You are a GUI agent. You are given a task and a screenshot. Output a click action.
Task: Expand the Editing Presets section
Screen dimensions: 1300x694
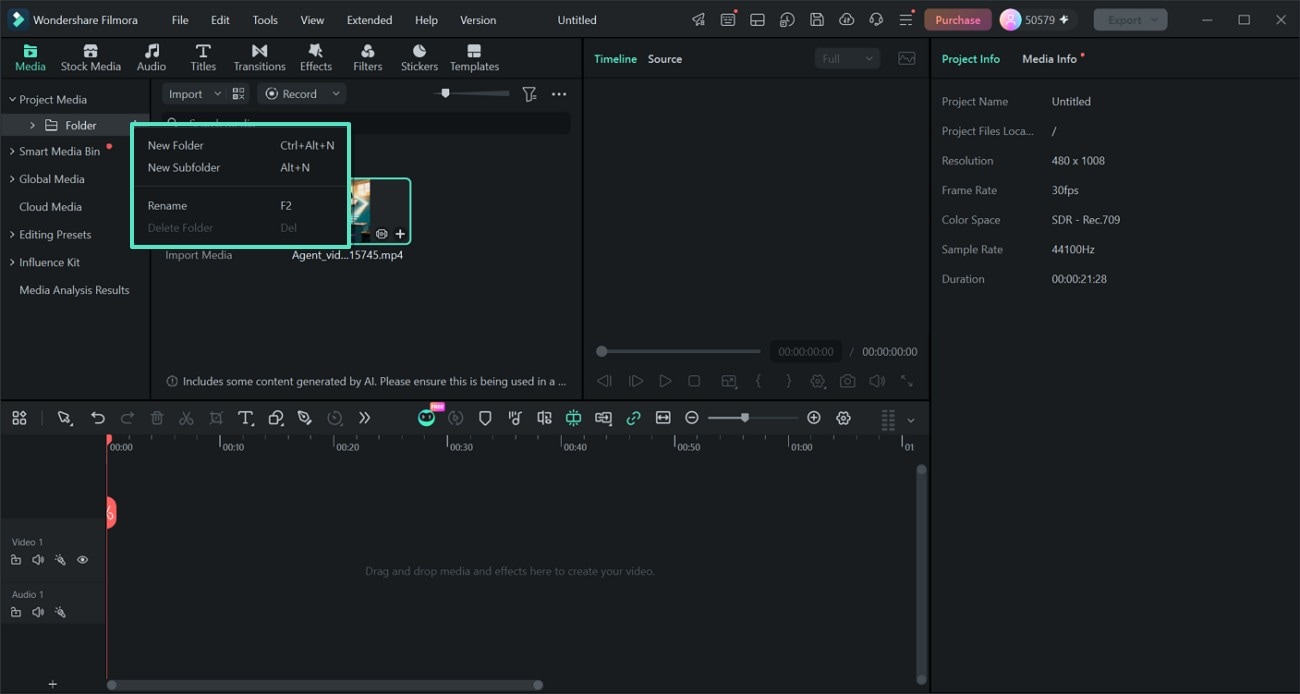12,235
